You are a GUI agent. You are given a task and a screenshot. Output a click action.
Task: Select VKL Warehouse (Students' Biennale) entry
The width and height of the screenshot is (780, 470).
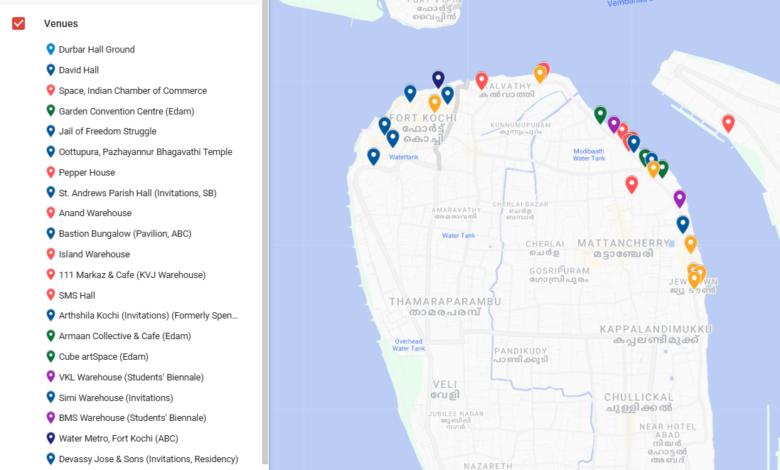[131, 377]
